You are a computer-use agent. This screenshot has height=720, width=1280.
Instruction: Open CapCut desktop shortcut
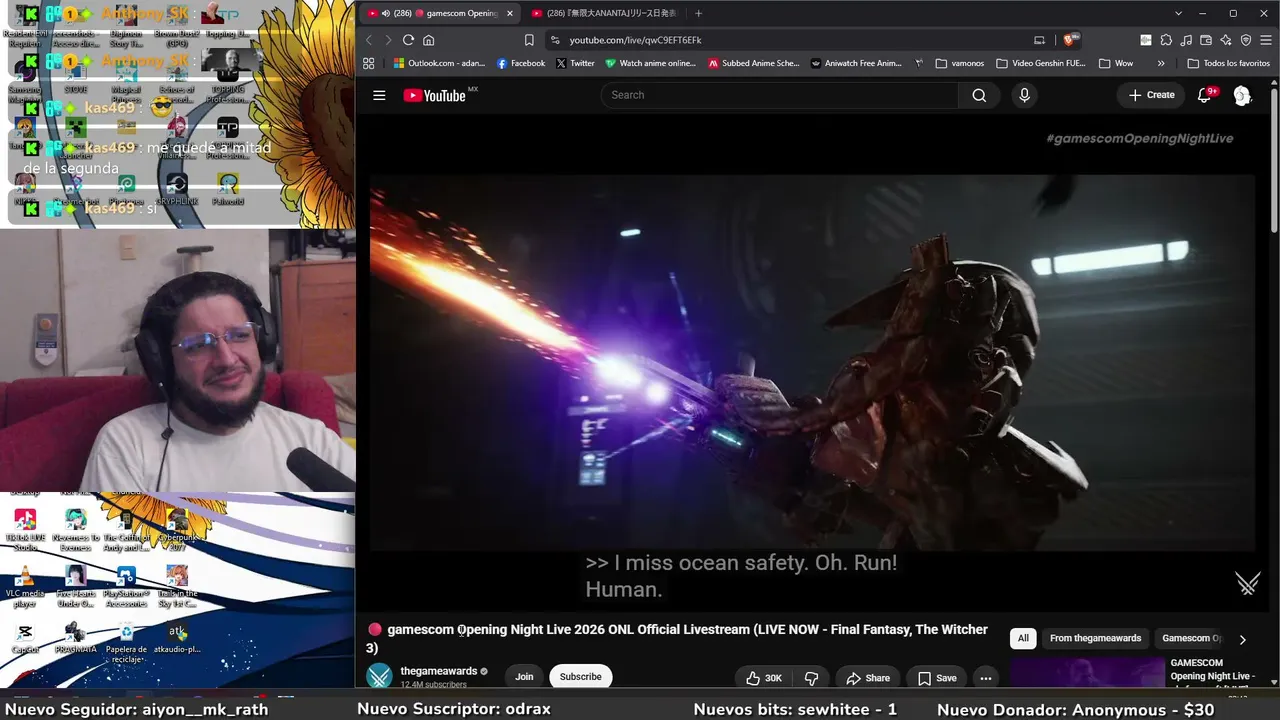click(x=25, y=639)
